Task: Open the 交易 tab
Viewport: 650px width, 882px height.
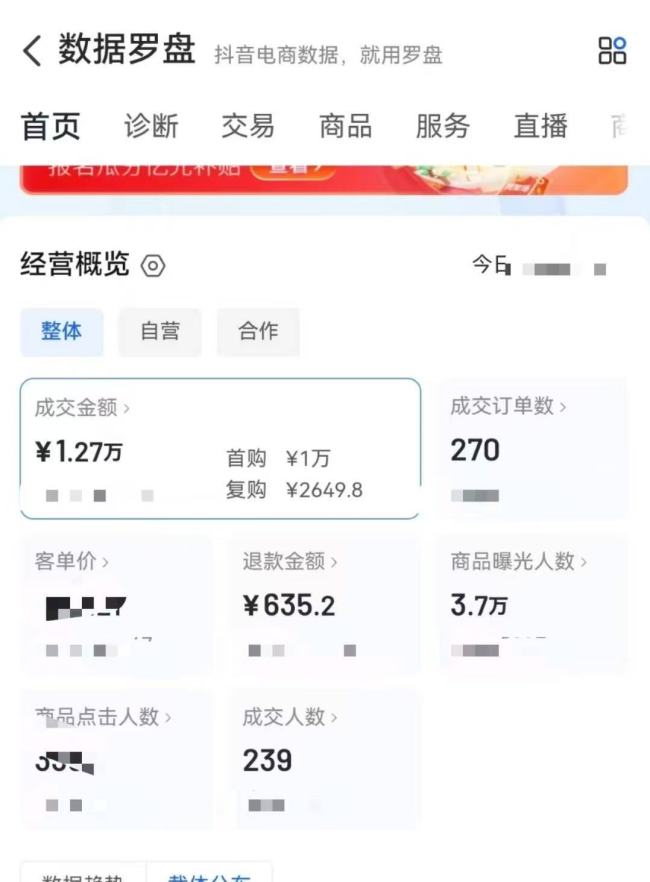Action: [248, 127]
